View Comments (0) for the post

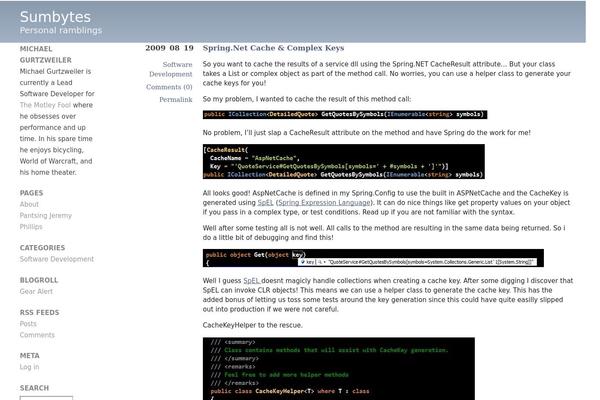(x=169, y=87)
